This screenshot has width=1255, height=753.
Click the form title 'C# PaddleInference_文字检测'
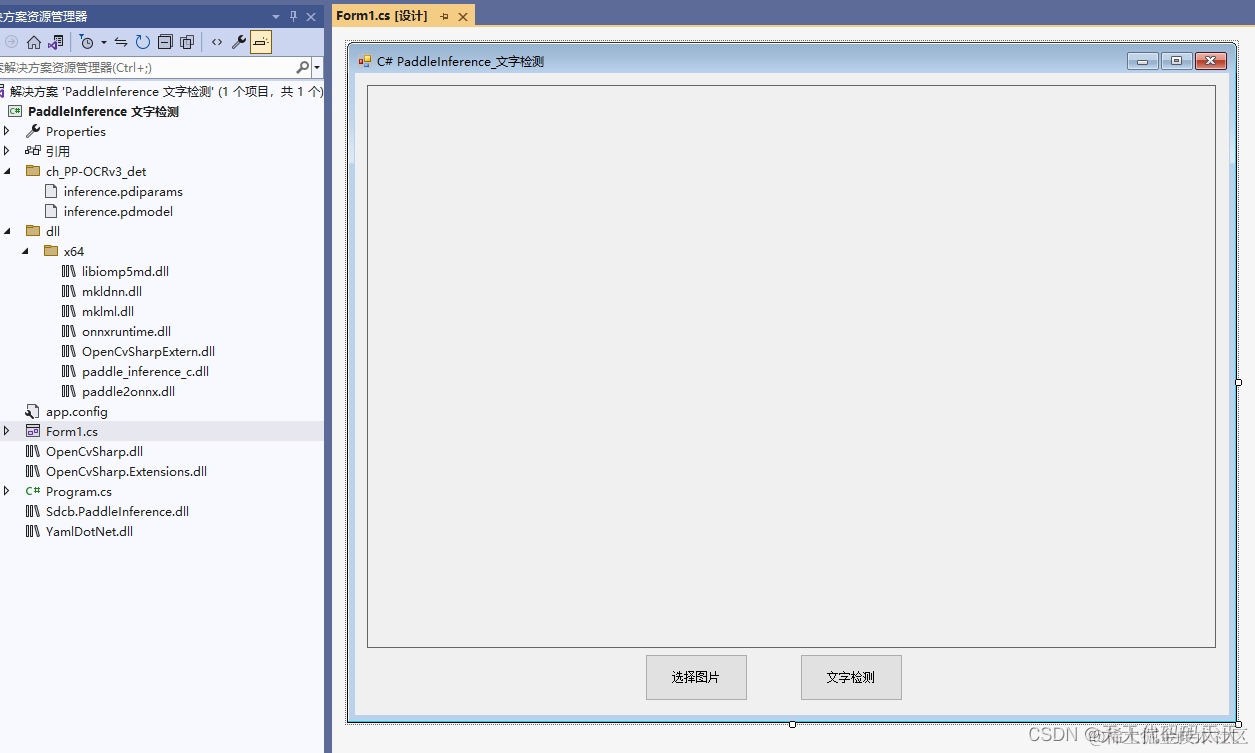[x=460, y=61]
